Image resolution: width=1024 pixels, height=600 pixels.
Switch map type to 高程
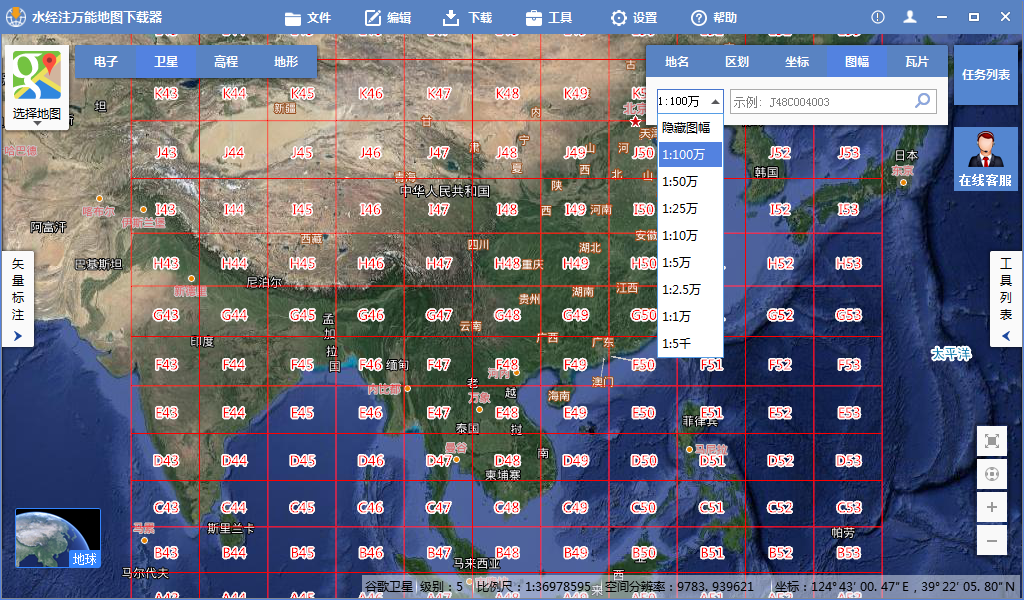pyautogui.click(x=226, y=61)
